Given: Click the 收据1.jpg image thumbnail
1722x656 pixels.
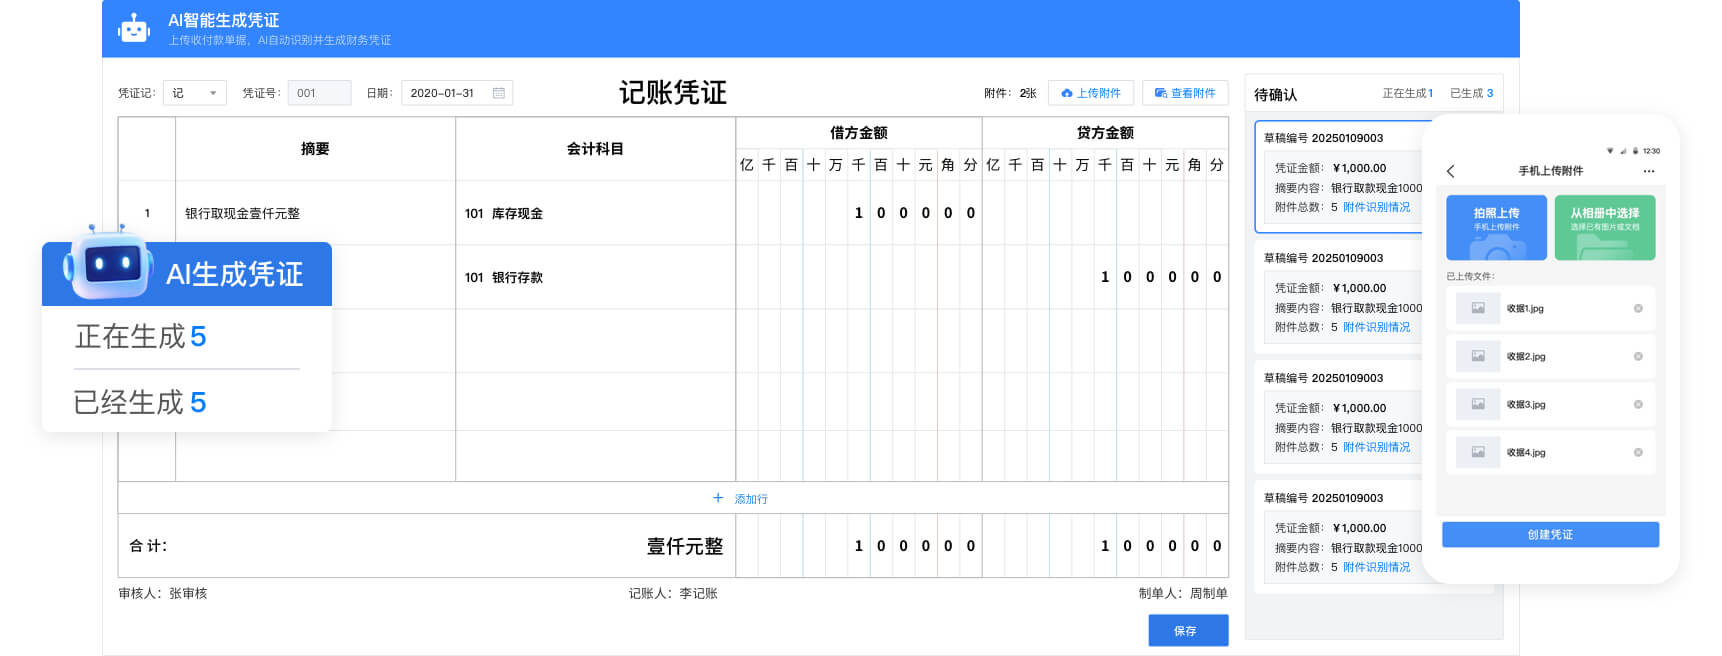Looking at the screenshot, I should [1478, 308].
